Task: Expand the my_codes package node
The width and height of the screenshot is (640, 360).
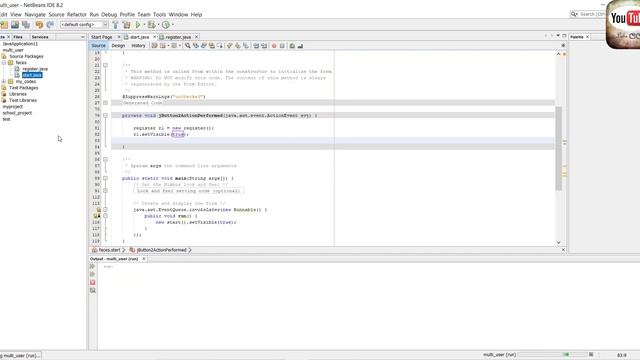Action: point(4,82)
